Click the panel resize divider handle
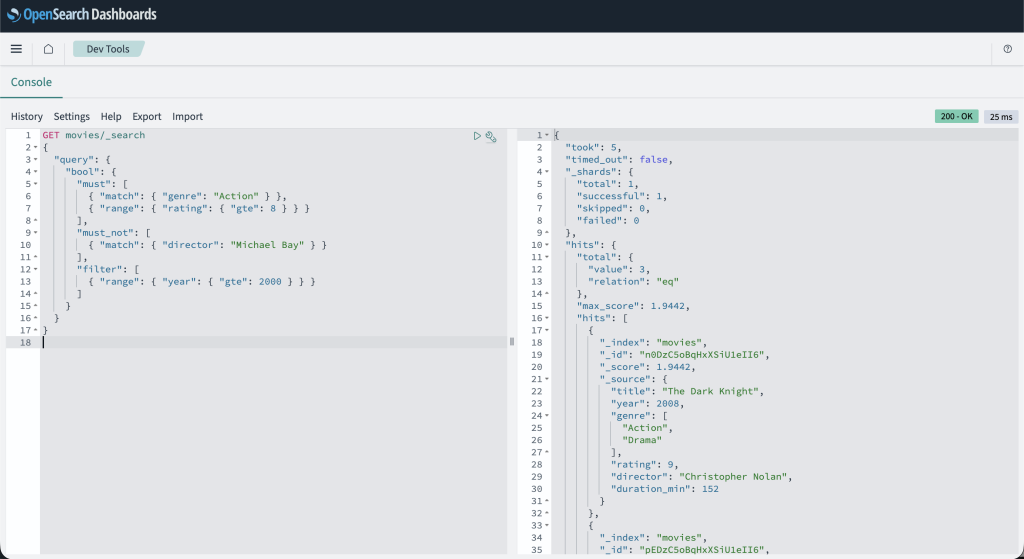Viewport: 1024px width, 559px height. pos(512,341)
